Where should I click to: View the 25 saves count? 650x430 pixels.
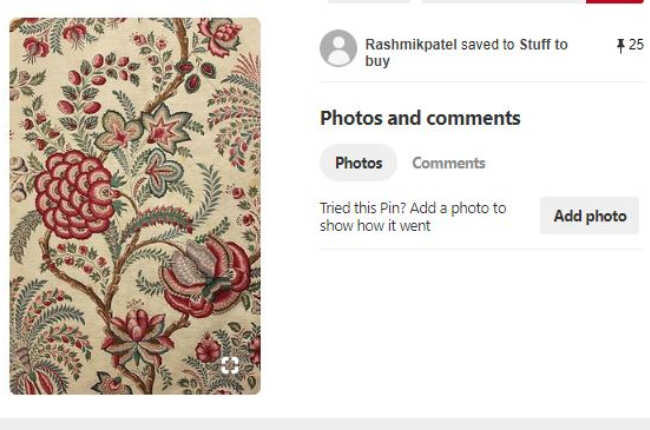636,45
